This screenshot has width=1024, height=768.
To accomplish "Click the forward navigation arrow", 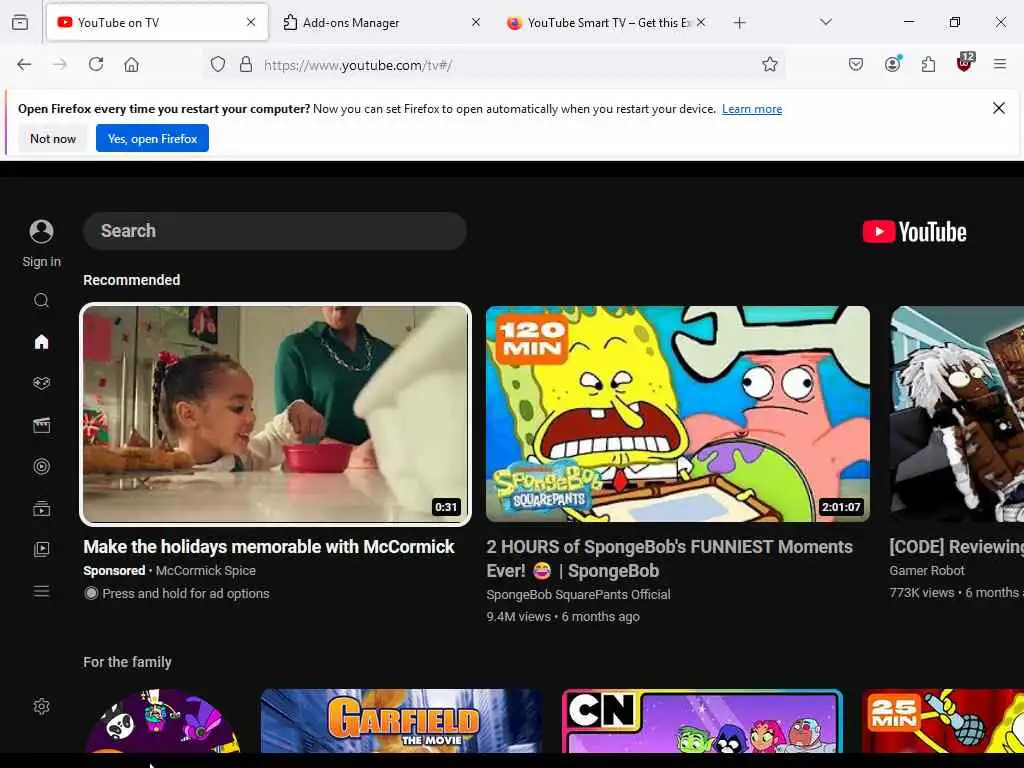I will tap(60, 64).
